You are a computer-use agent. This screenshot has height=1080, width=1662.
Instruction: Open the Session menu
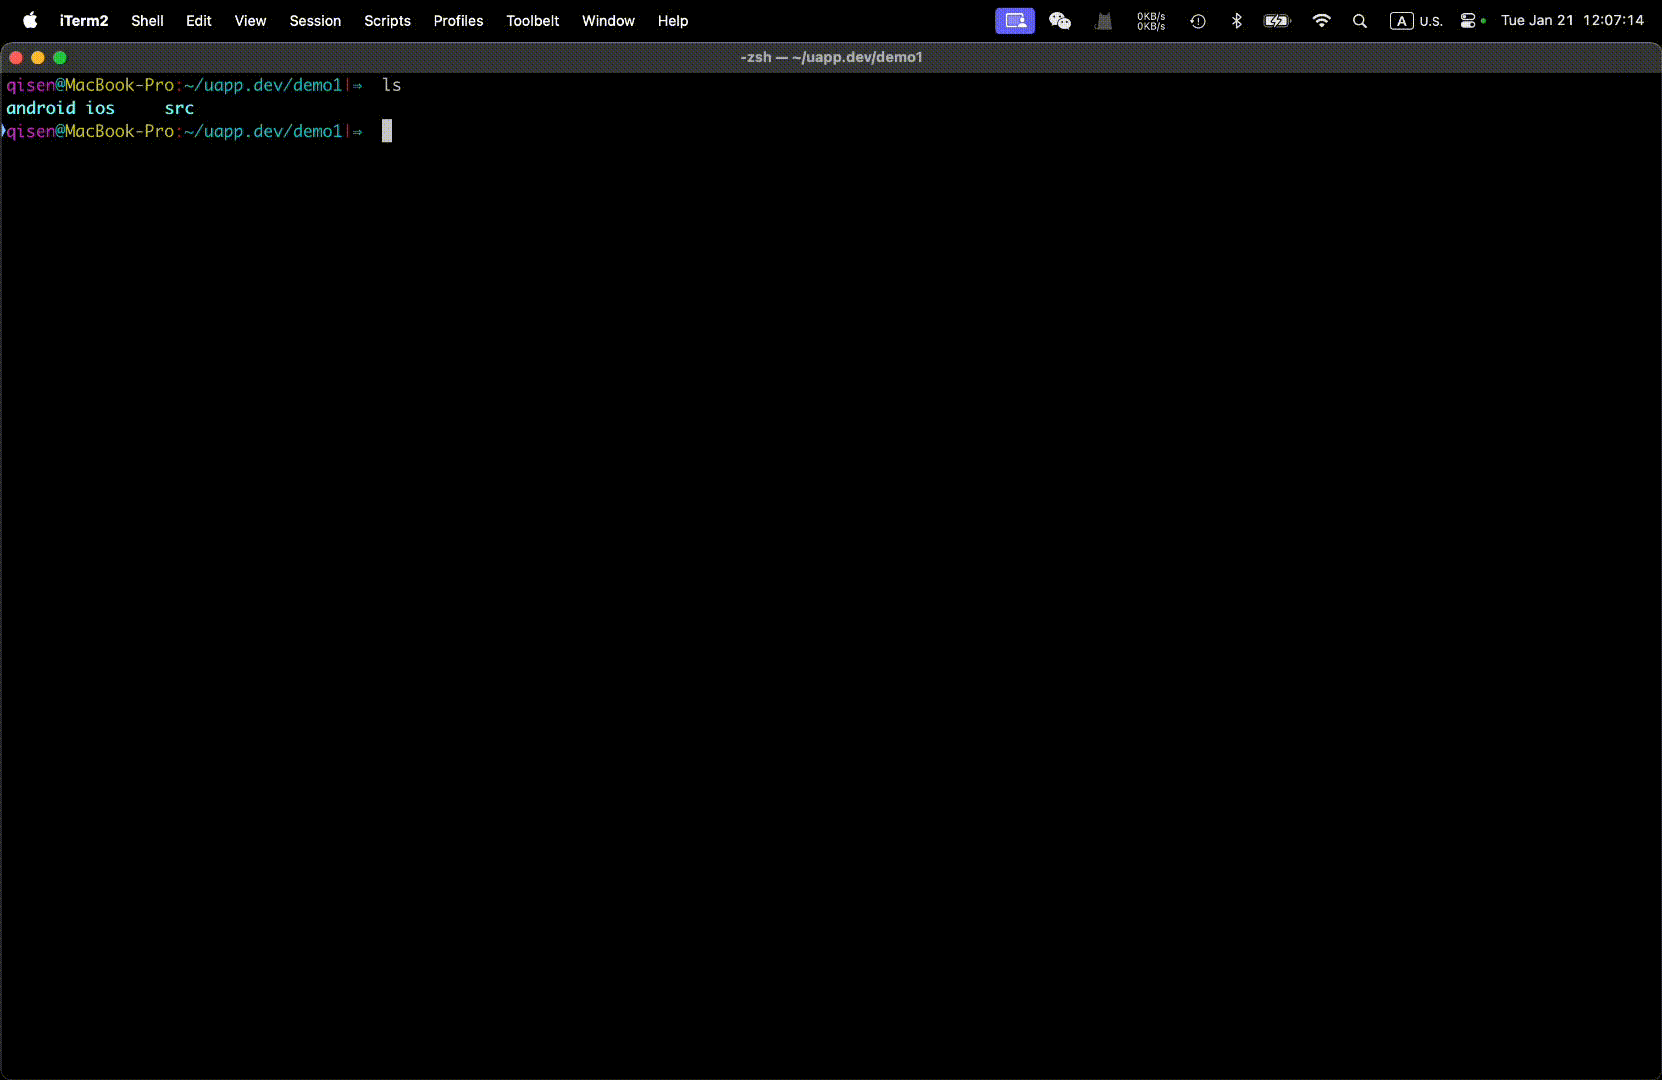click(315, 20)
